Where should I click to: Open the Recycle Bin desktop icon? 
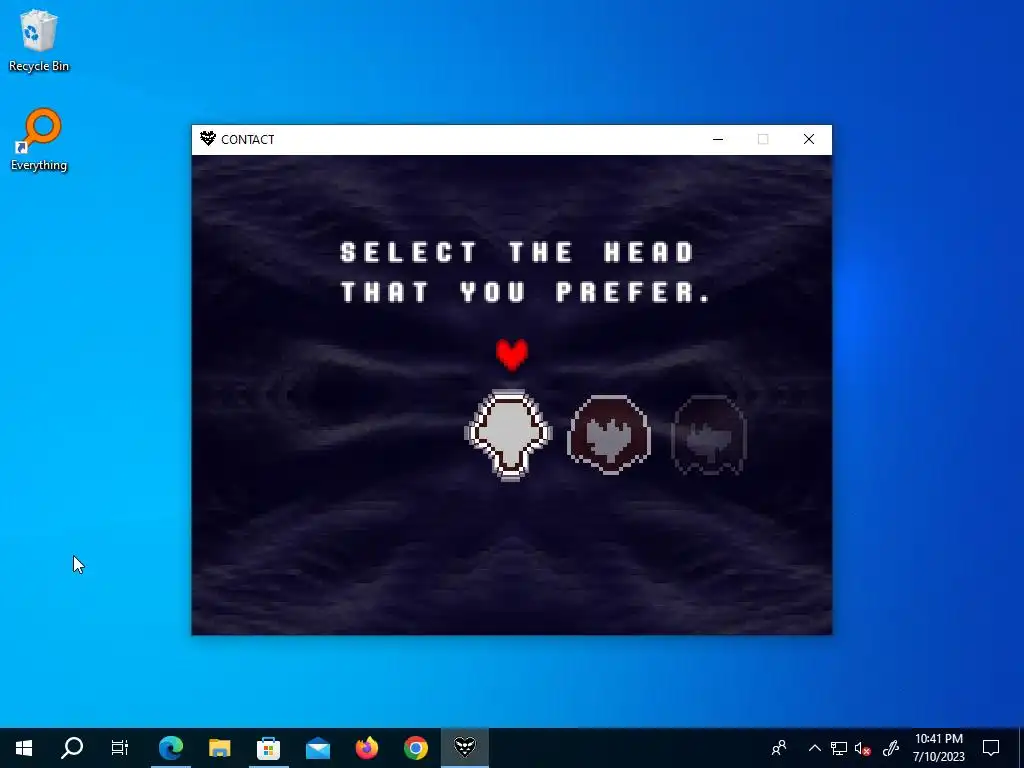(x=39, y=40)
